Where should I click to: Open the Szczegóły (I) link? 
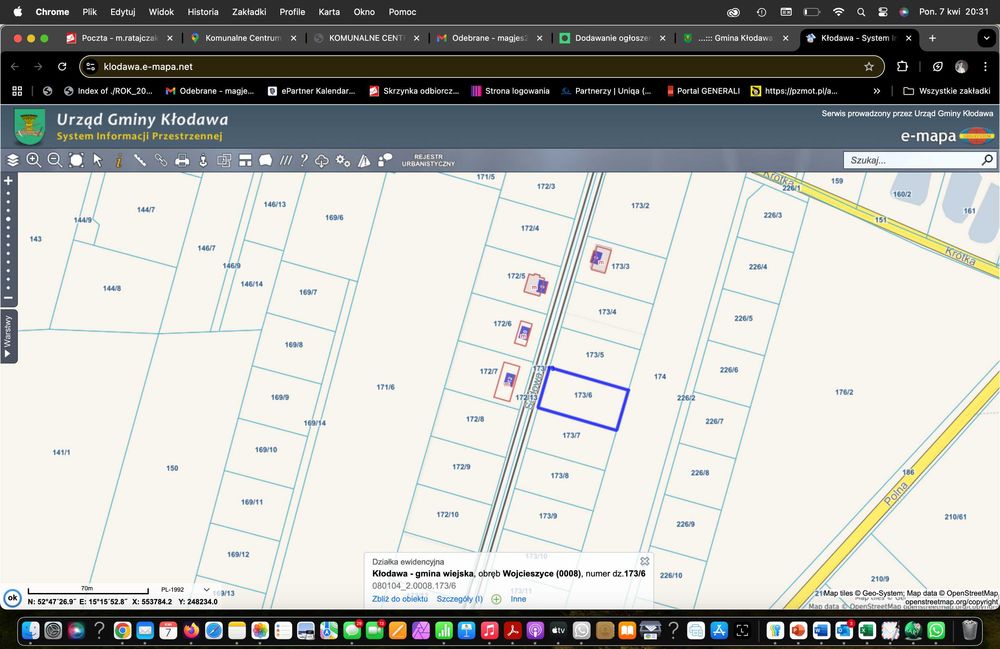(x=460, y=599)
